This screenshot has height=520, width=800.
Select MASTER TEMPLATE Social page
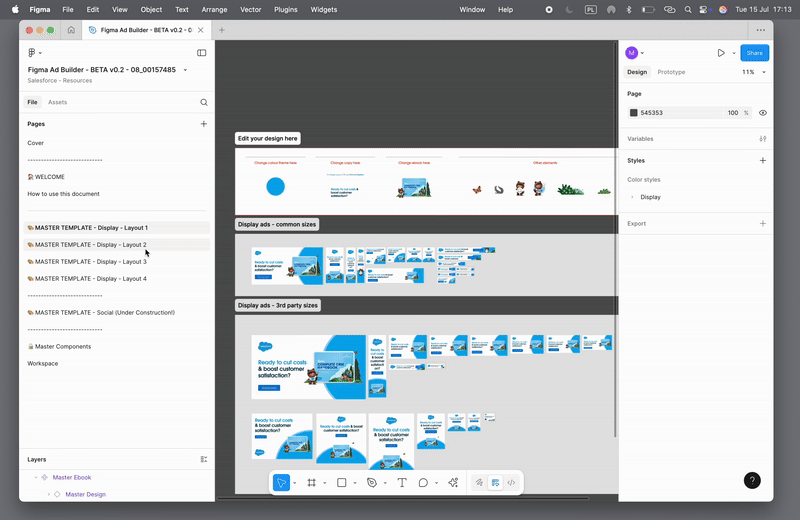coord(116,312)
